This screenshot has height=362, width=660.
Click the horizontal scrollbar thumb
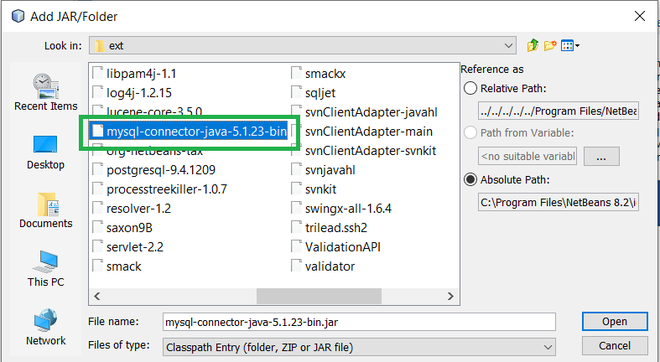coord(319,296)
